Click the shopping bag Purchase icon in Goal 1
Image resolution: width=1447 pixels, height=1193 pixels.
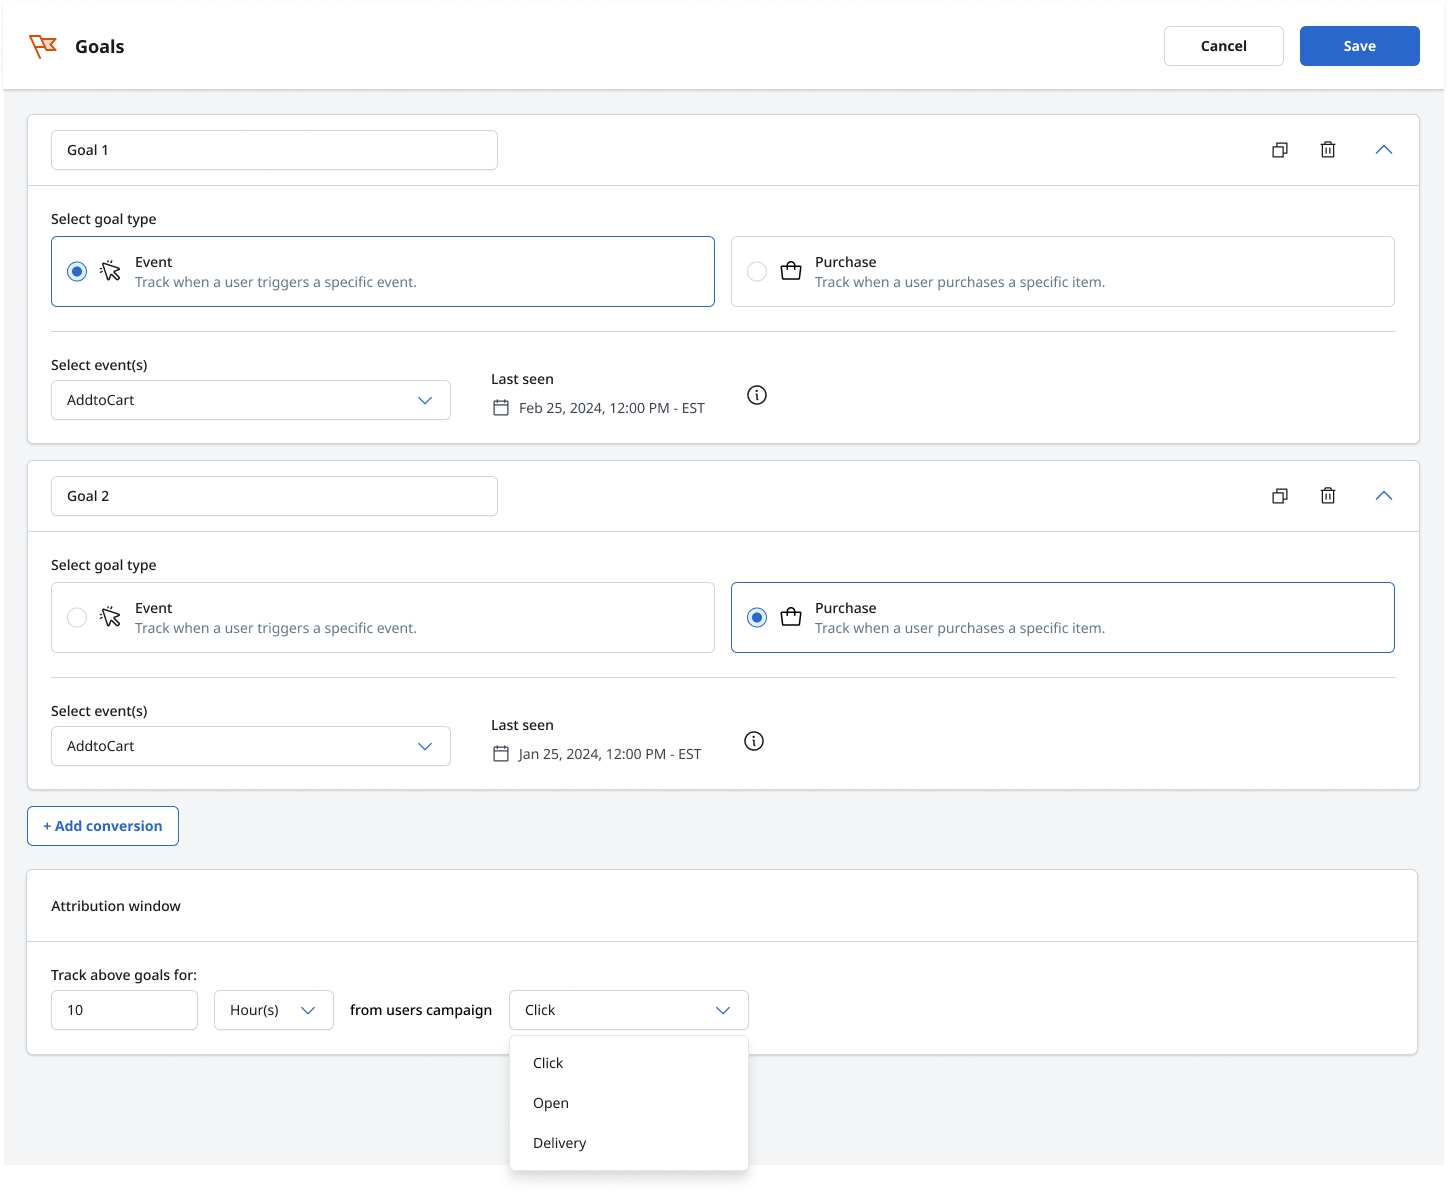click(x=791, y=271)
